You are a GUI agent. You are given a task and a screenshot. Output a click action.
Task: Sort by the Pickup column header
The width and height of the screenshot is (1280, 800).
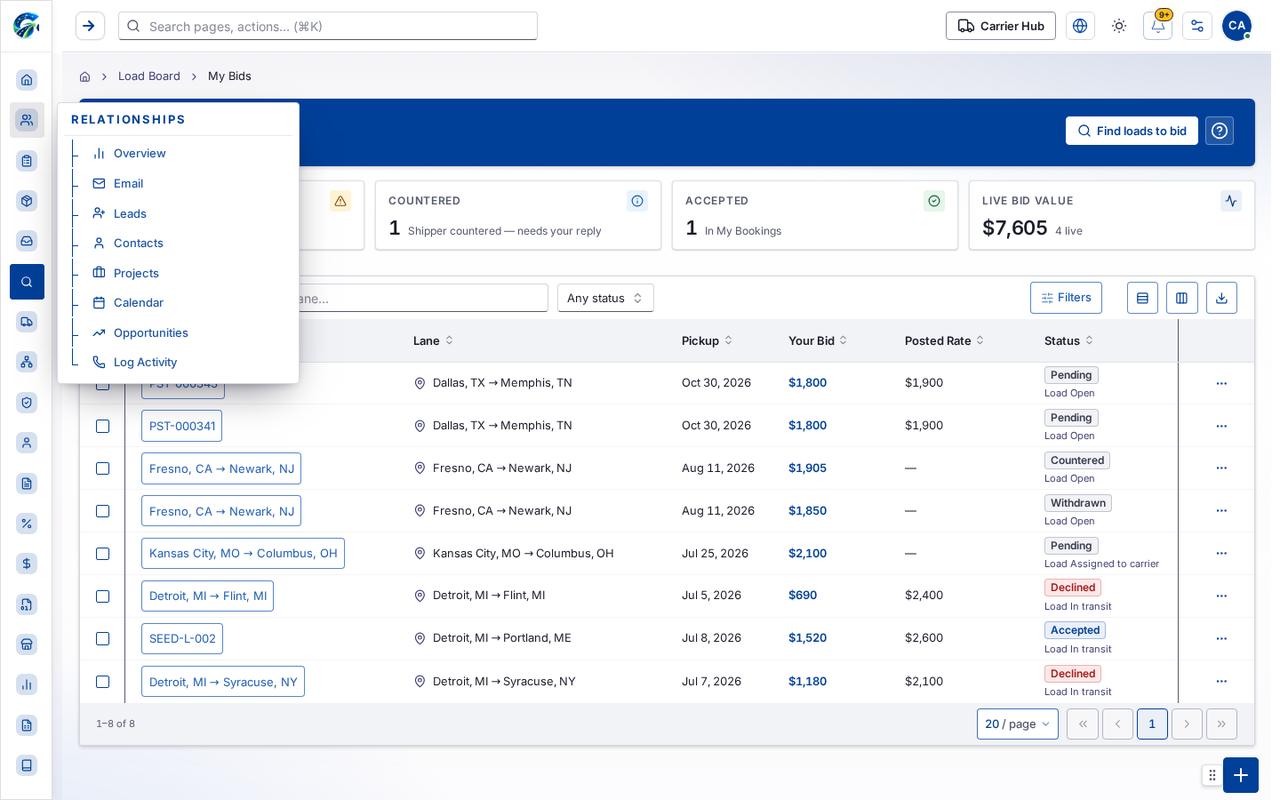(x=707, y=341)
